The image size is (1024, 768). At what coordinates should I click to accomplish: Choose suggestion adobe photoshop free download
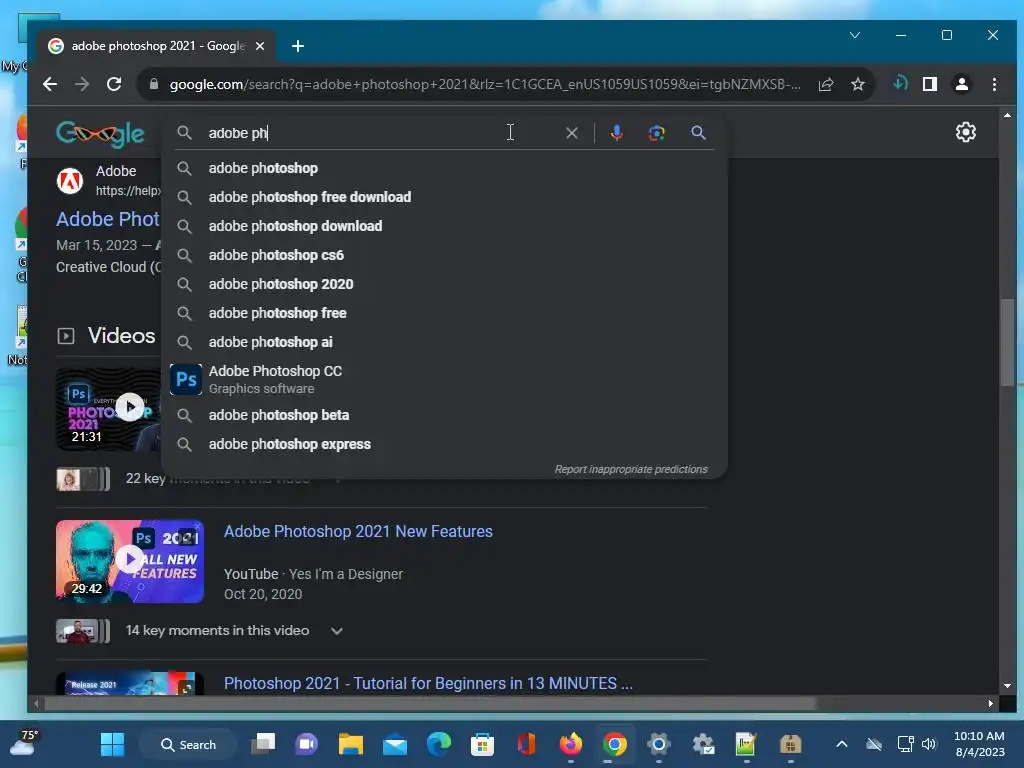coord(444,197)
